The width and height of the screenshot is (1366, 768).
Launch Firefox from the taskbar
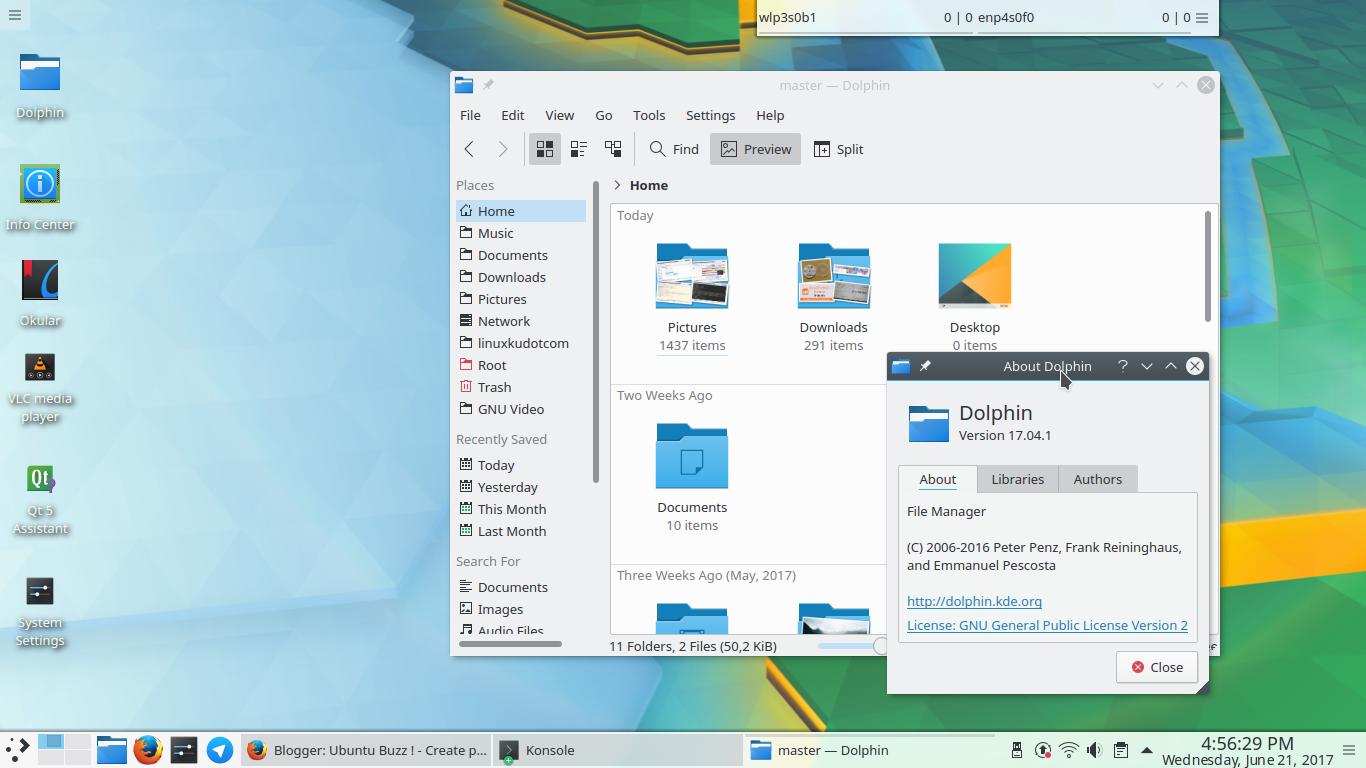tap(148, 750)
